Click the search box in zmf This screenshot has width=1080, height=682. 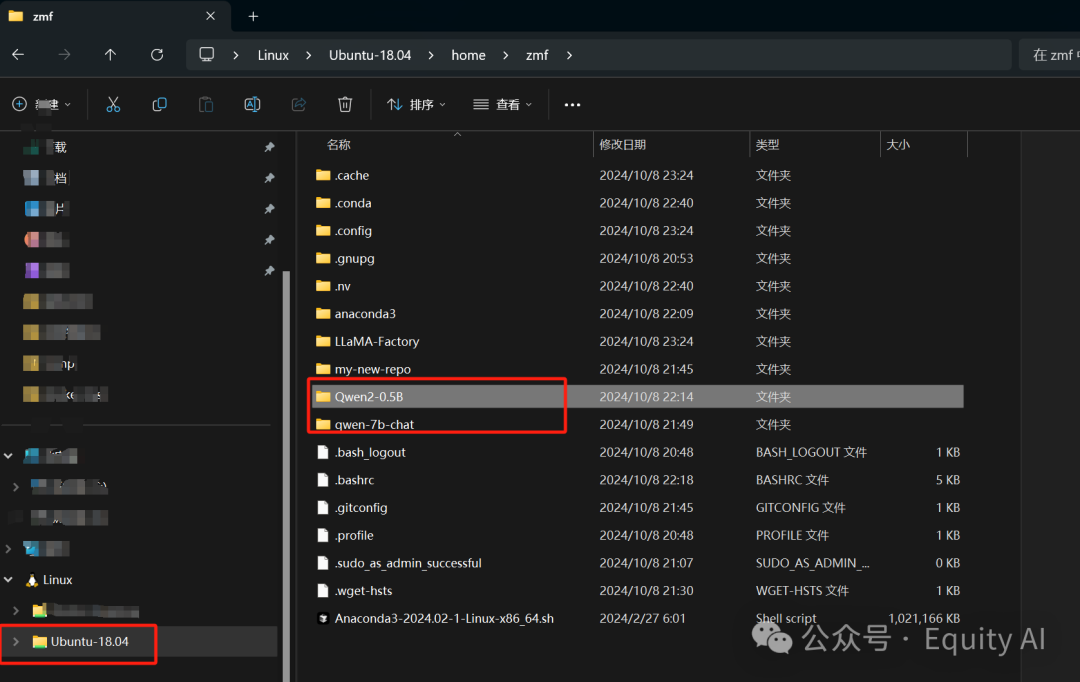(1050, 55)
